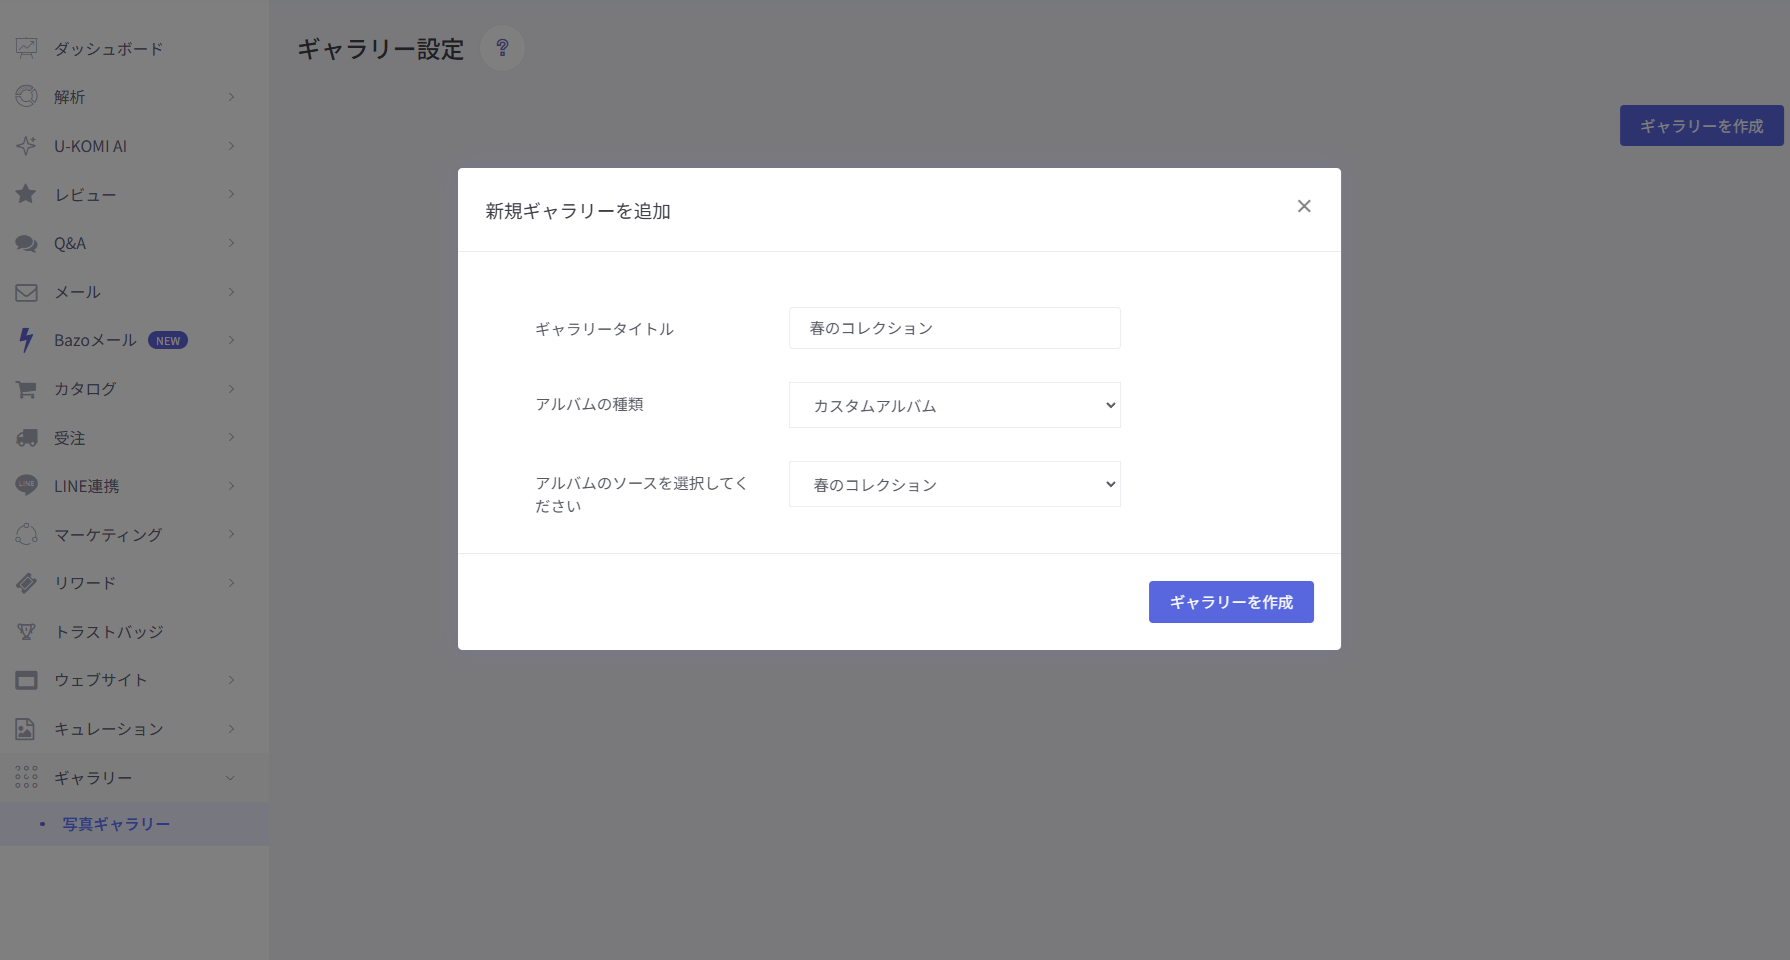
Task: Click the ギャラリータイトル input field
Action: tap(955, 328)
